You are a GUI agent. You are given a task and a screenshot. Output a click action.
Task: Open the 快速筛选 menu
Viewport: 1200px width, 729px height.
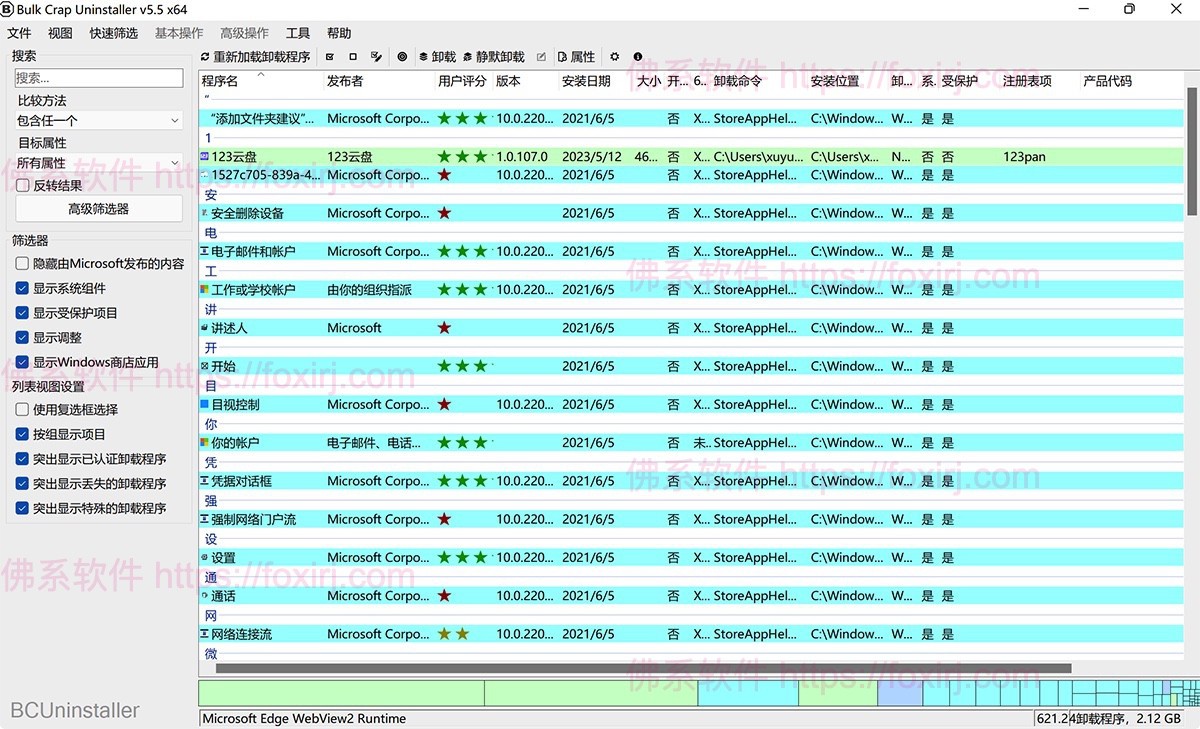click(x=114, y=33)
